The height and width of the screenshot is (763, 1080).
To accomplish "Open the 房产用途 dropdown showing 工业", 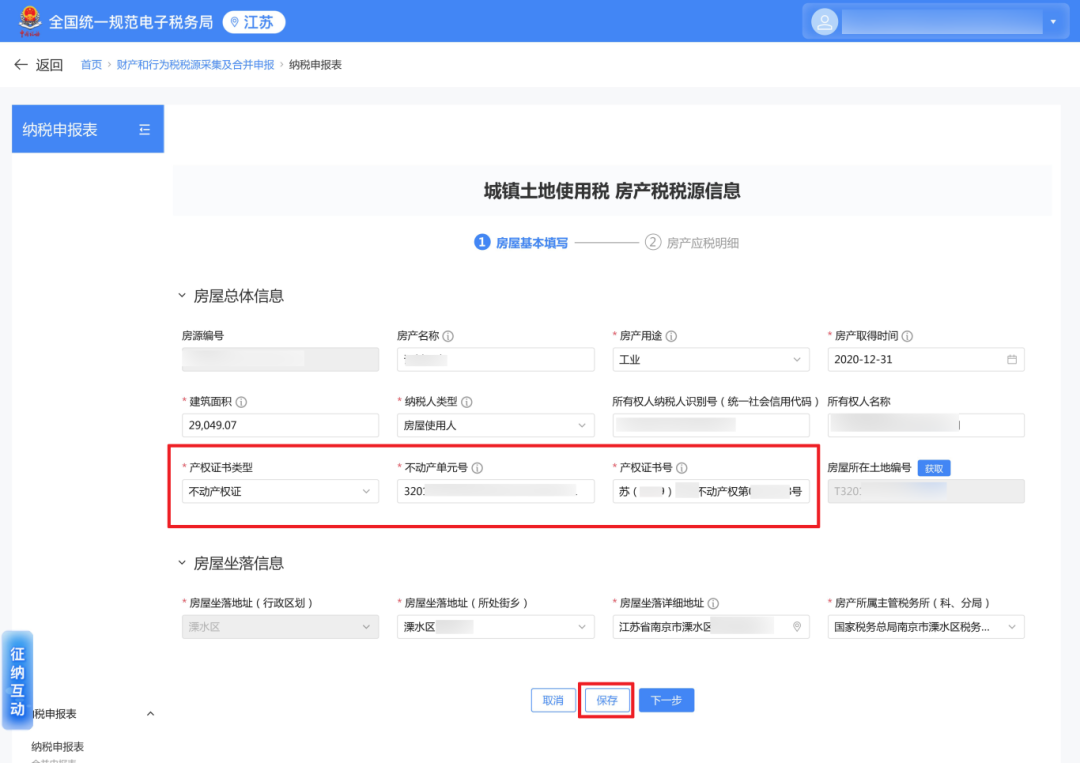I will click(711, 359).
